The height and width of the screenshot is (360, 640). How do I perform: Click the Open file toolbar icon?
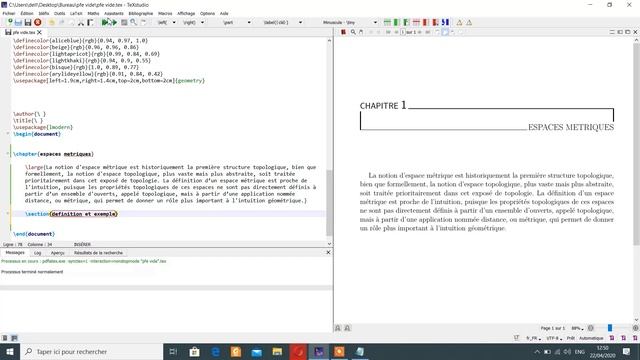[x=18, y=22]
